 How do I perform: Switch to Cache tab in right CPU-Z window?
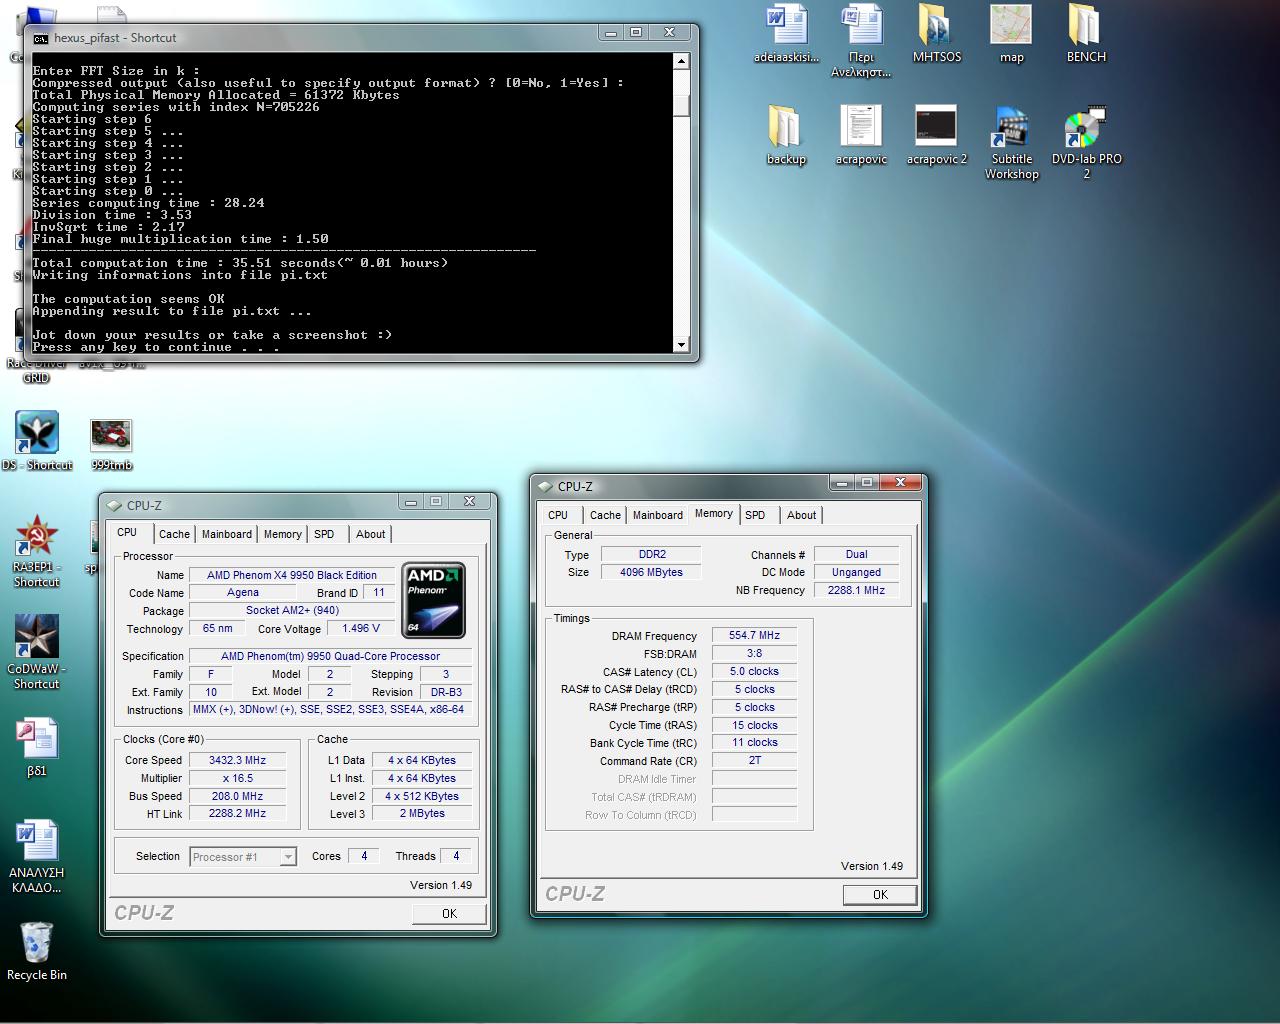(605, 515)
